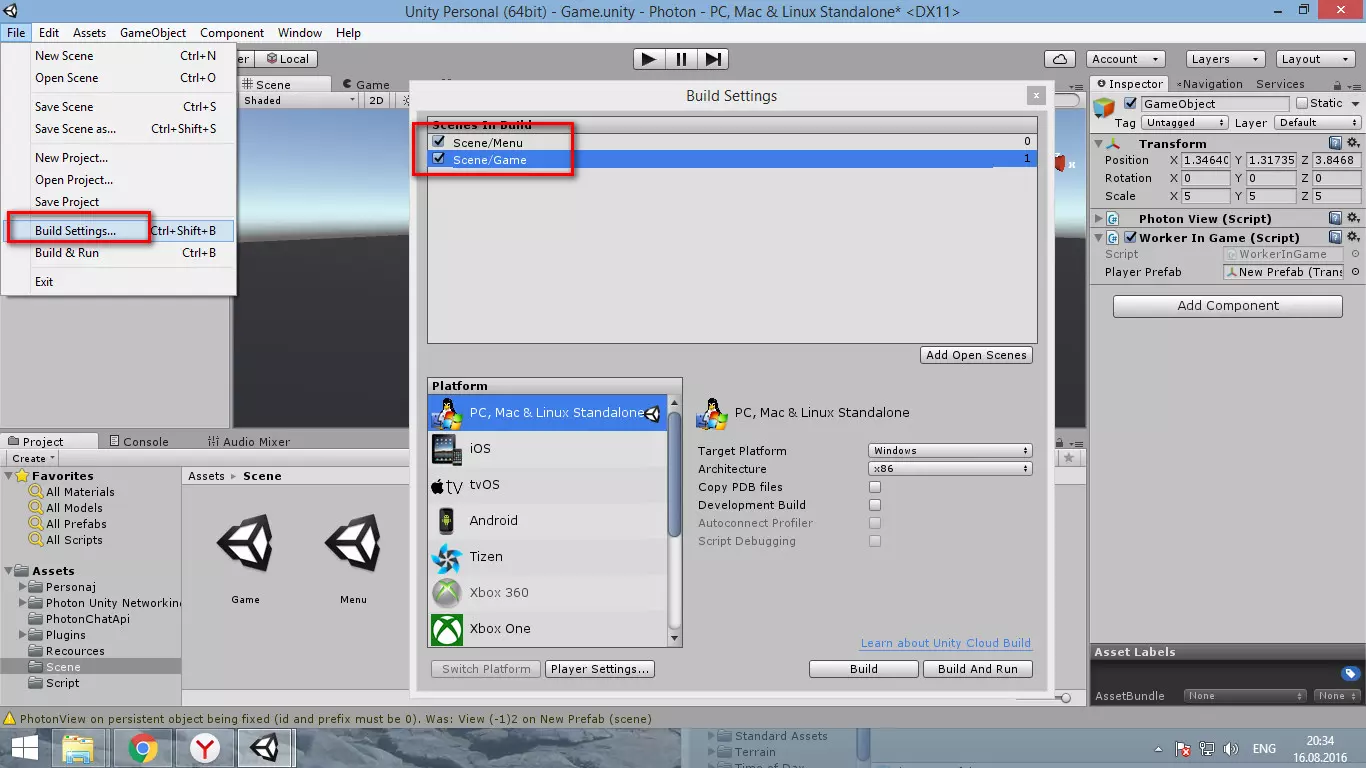1366x768 pixels.
Task: Enable the Development Build checkbox
Action: click(875, 505)
